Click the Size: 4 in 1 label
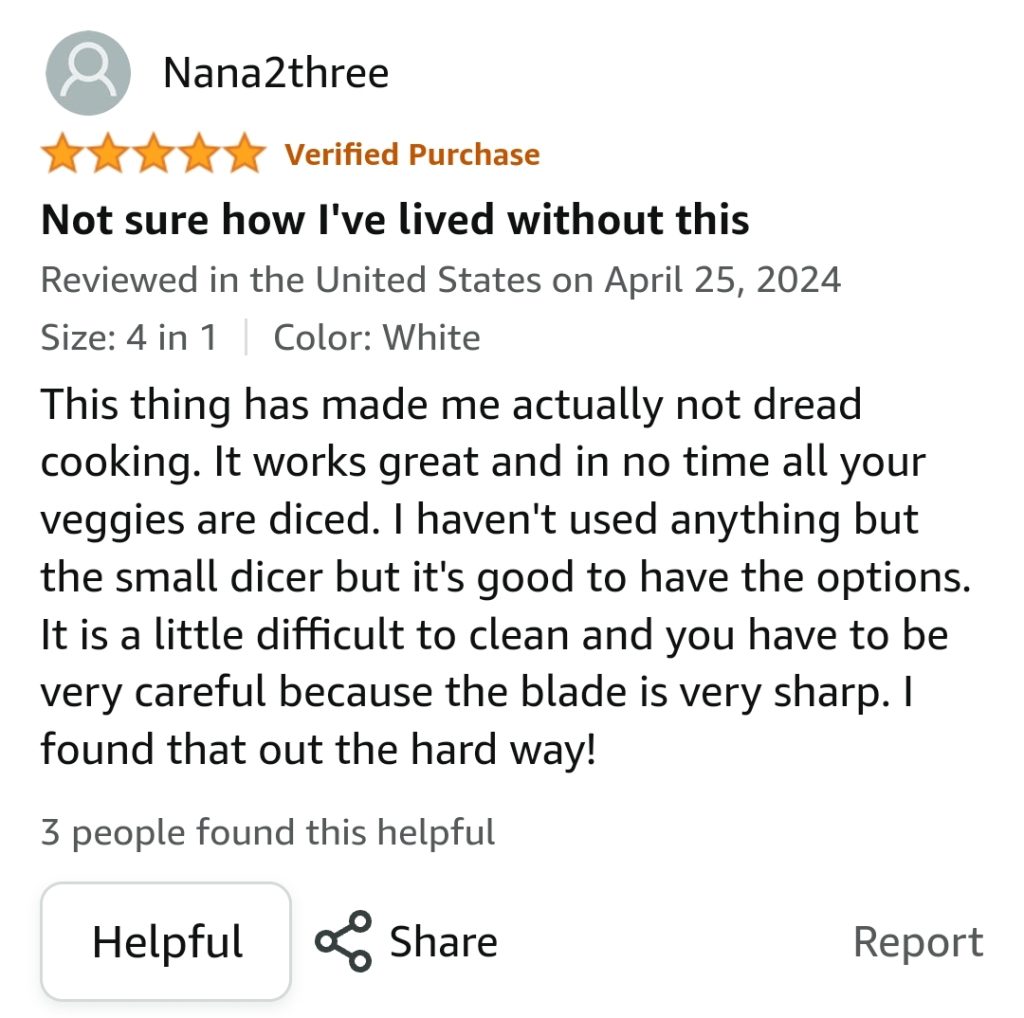This screenshot has width=1024, height=1018. pyautogui.click(x=129, y=338)
